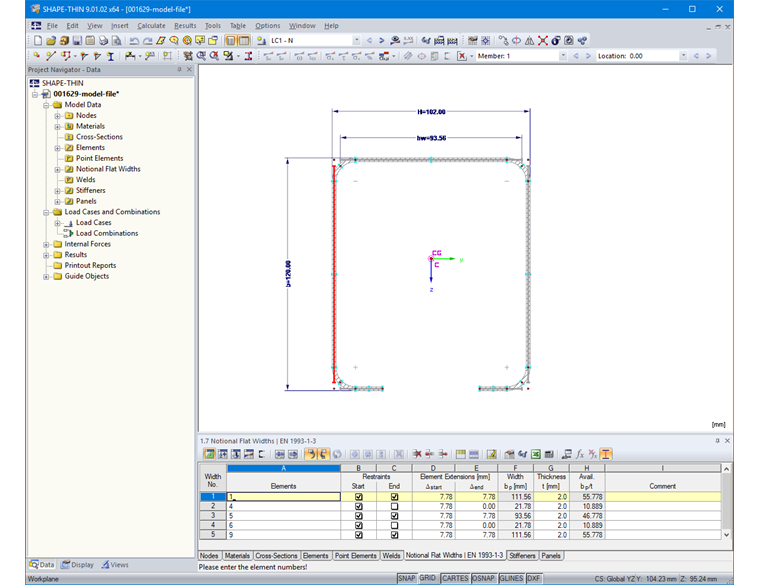Click the C-section icon in table toolbar
The image size is (760, 585).
262,454
